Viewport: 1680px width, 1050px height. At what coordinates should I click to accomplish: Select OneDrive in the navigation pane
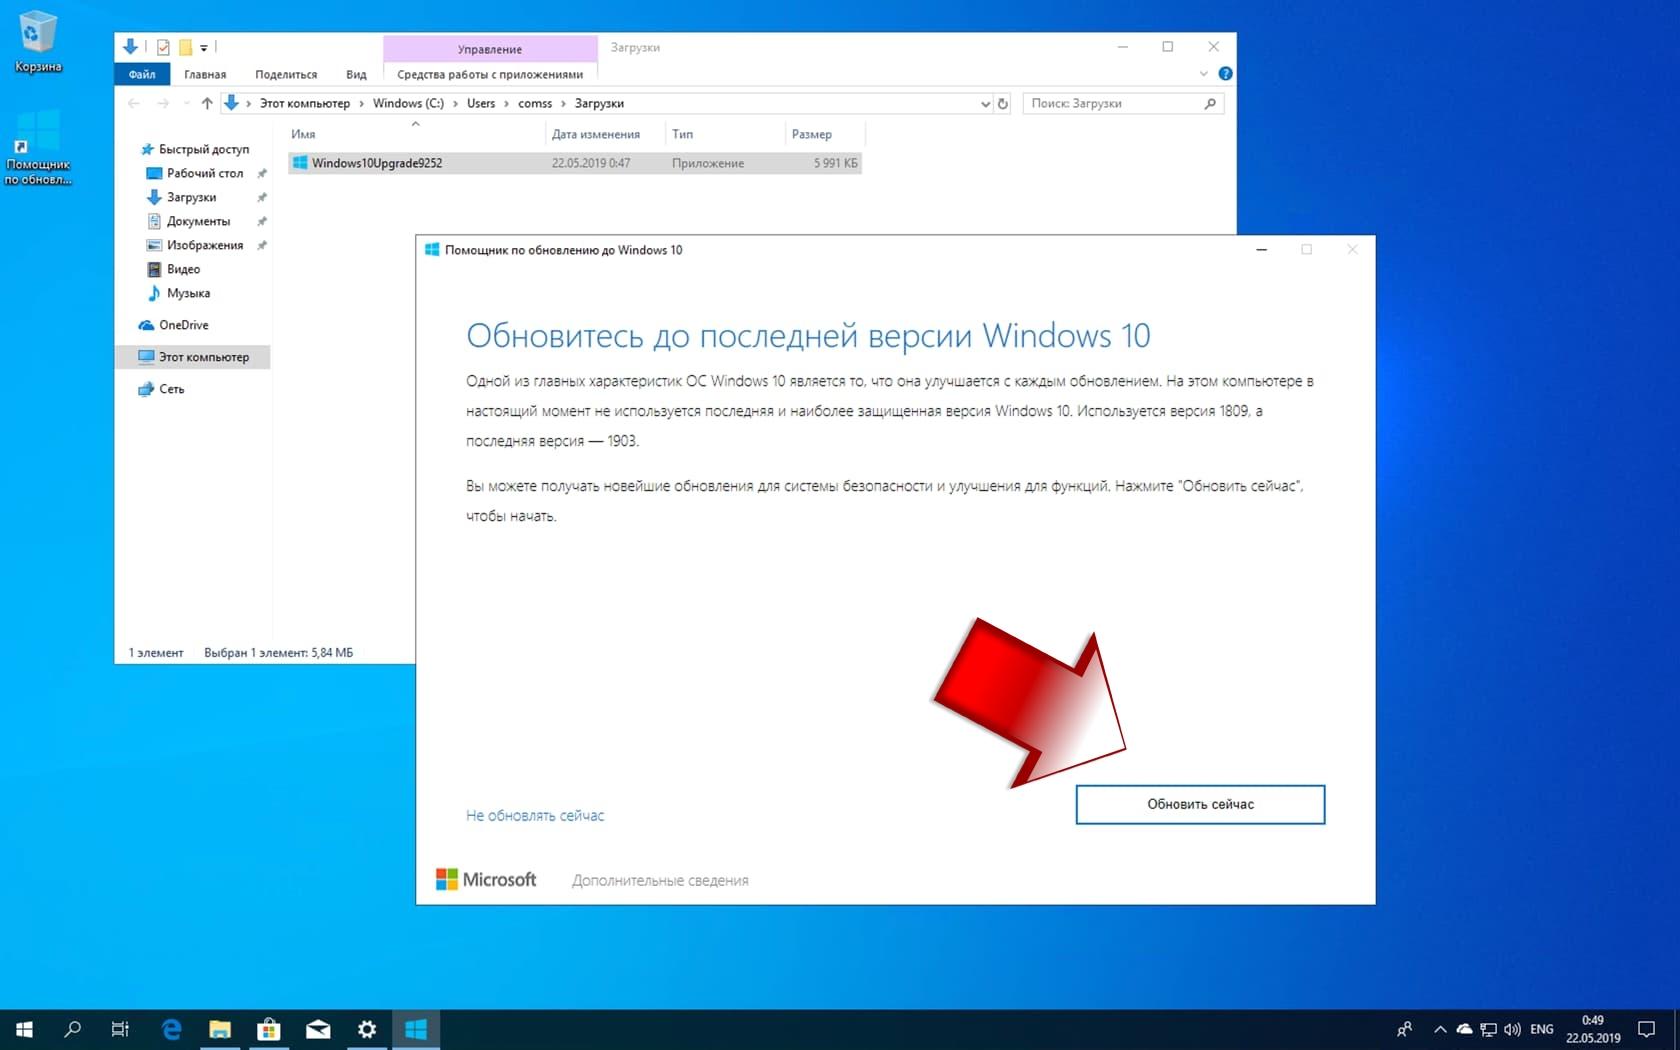(183, 325)
